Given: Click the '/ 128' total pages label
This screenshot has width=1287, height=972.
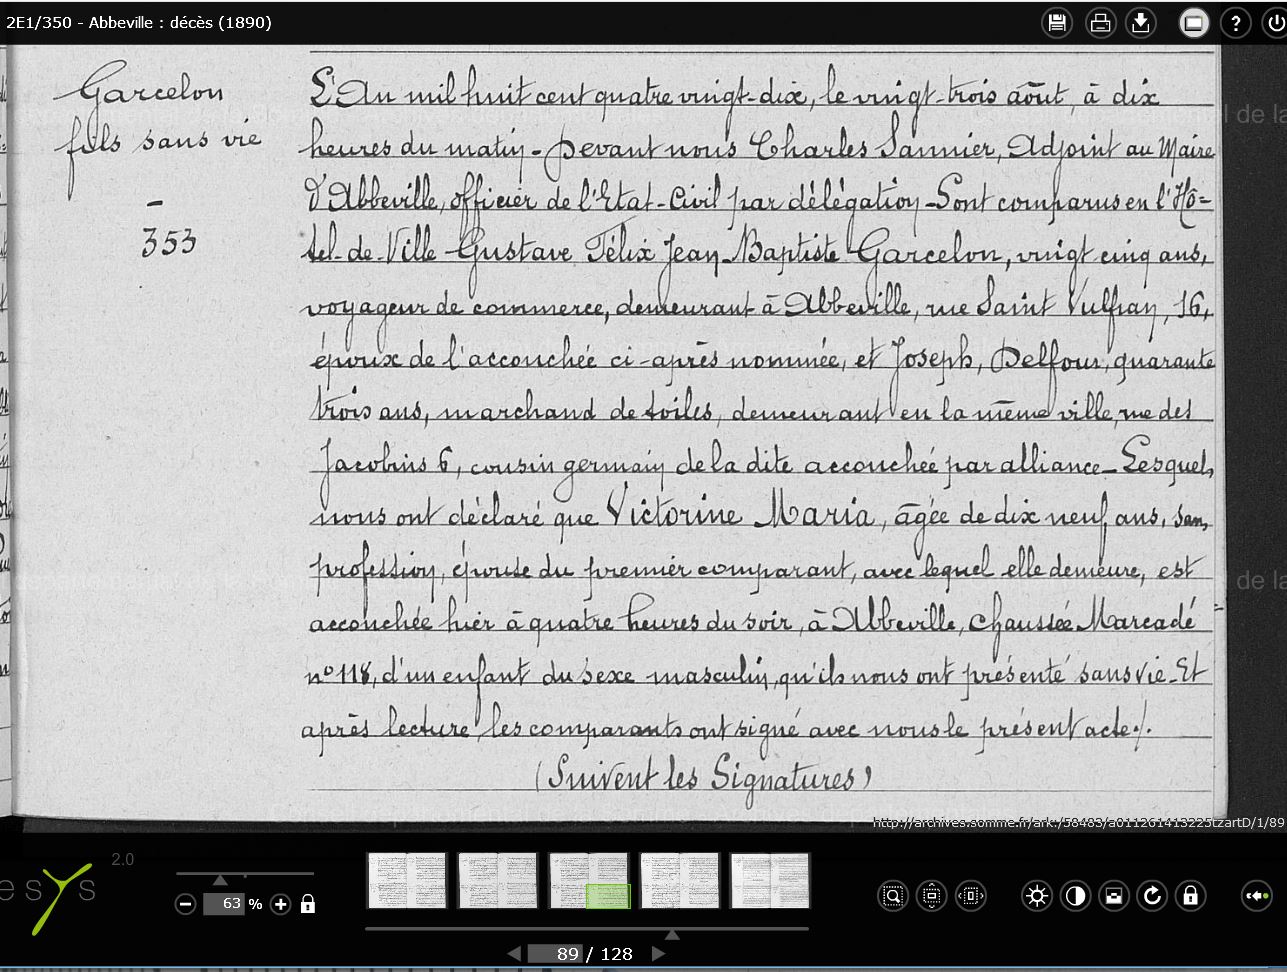Looking at the screenshot, I should tap(610, 954).
